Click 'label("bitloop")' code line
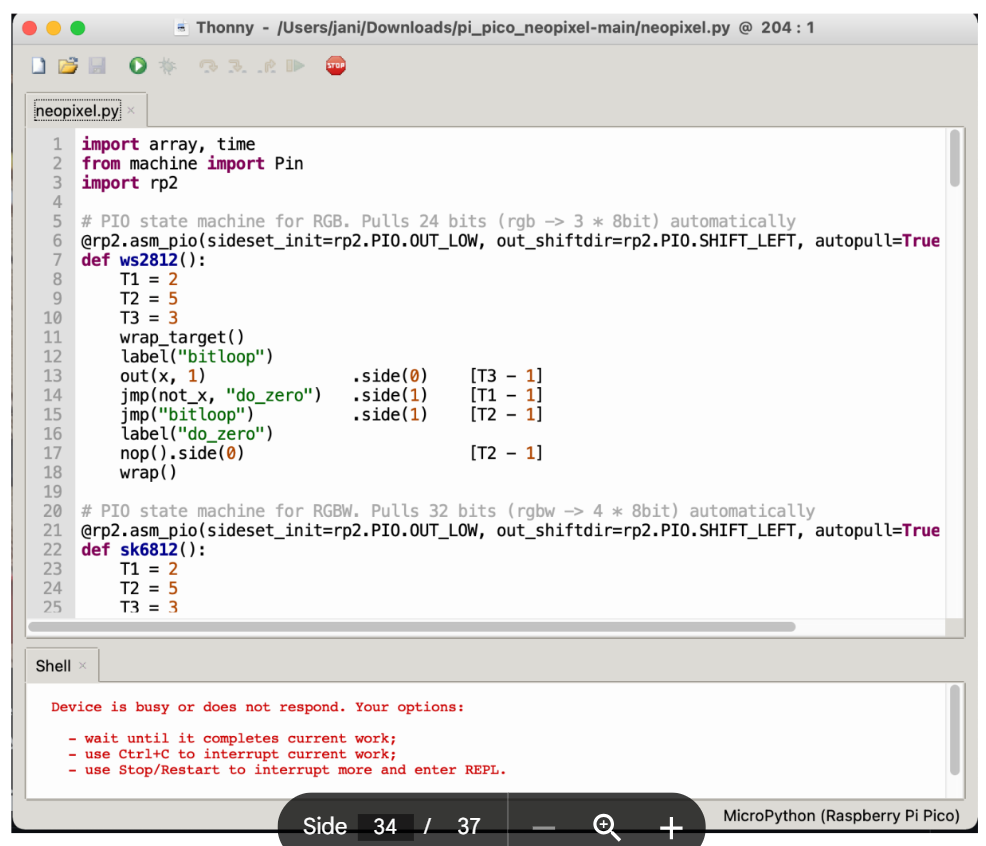 pyautogui.click(x=197, y=357)
